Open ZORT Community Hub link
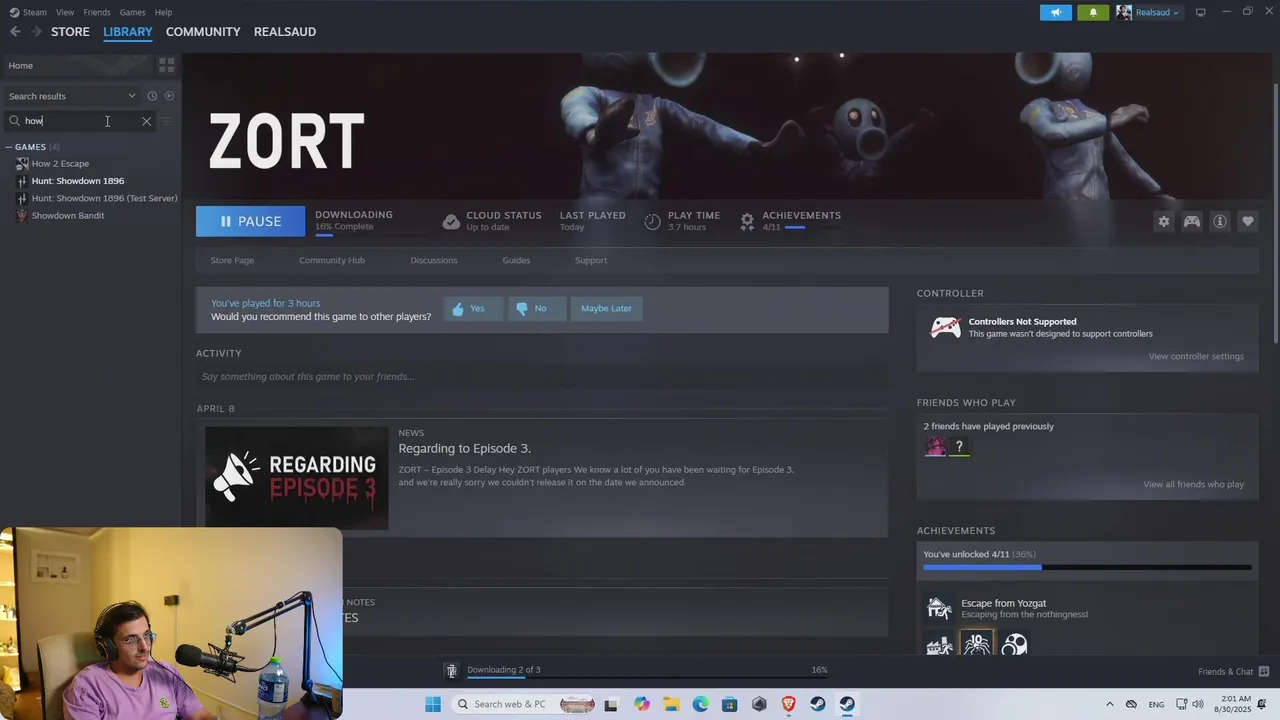This screenshot has width=1280, height=720. point(332,260)
